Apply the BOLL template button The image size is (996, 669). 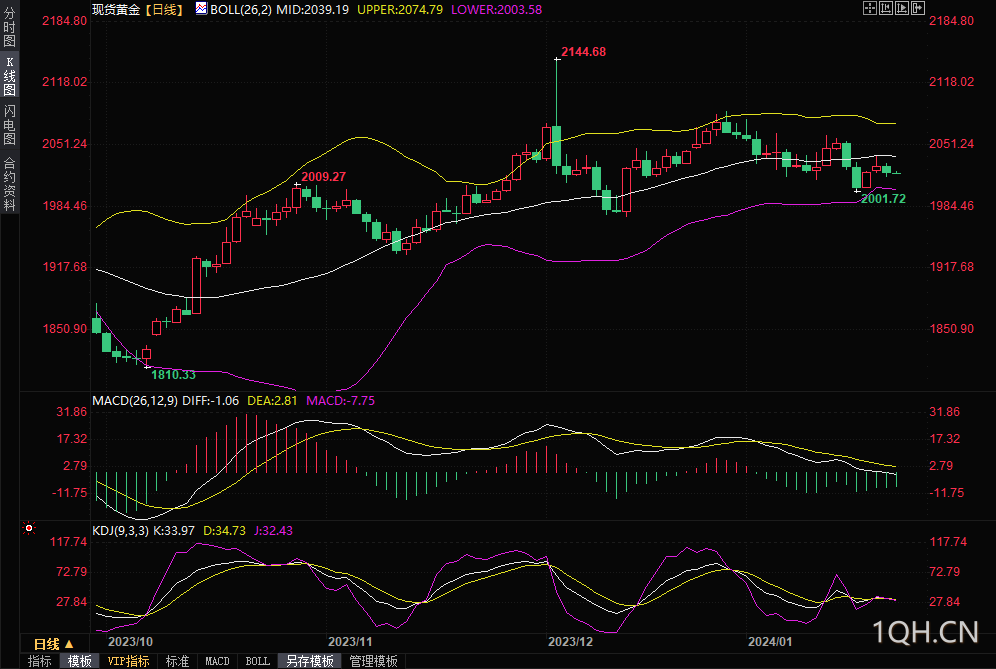point(257,661)
